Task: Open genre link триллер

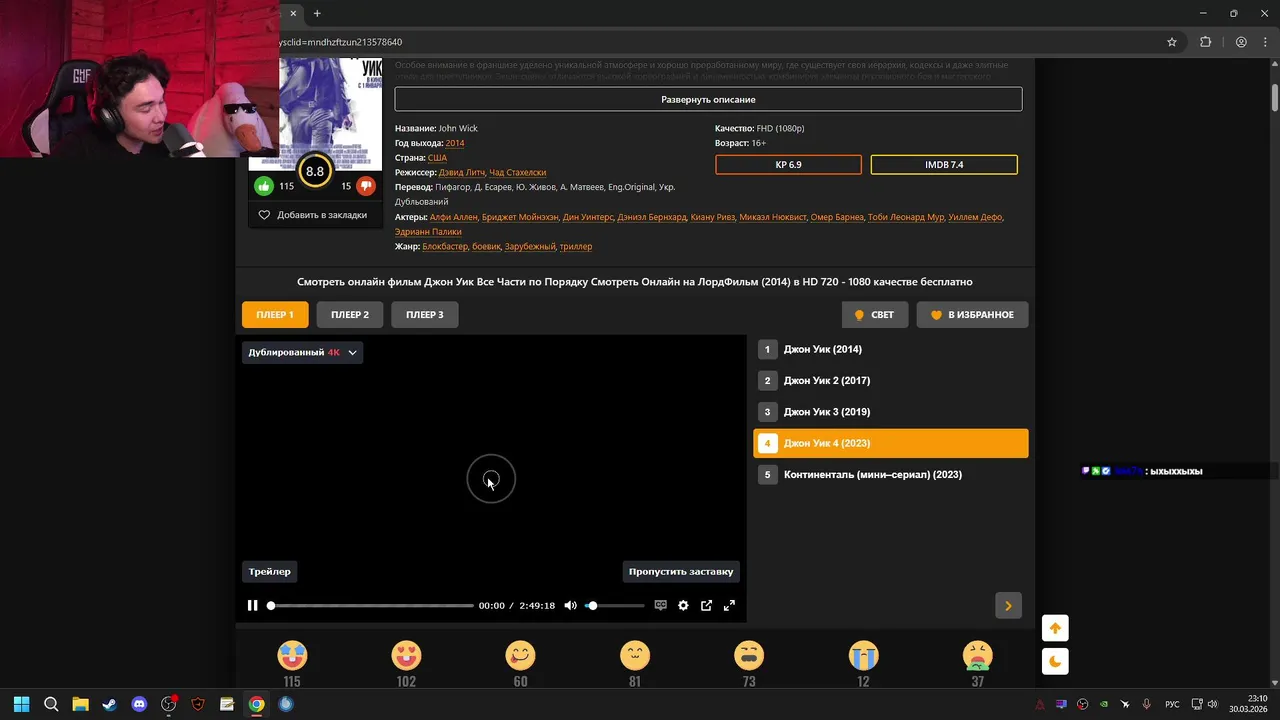Action: 576,246
